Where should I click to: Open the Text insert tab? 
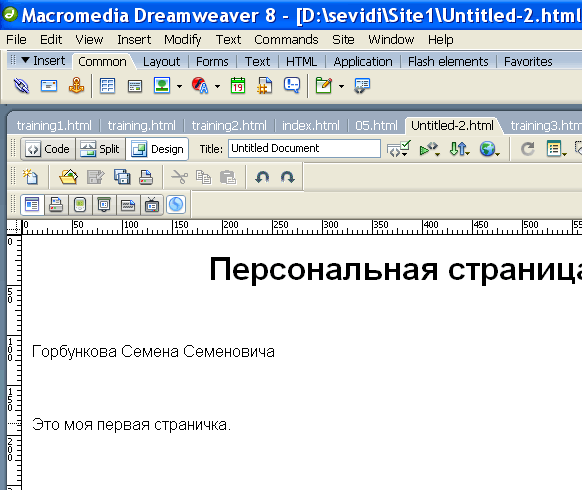point(257,62)
